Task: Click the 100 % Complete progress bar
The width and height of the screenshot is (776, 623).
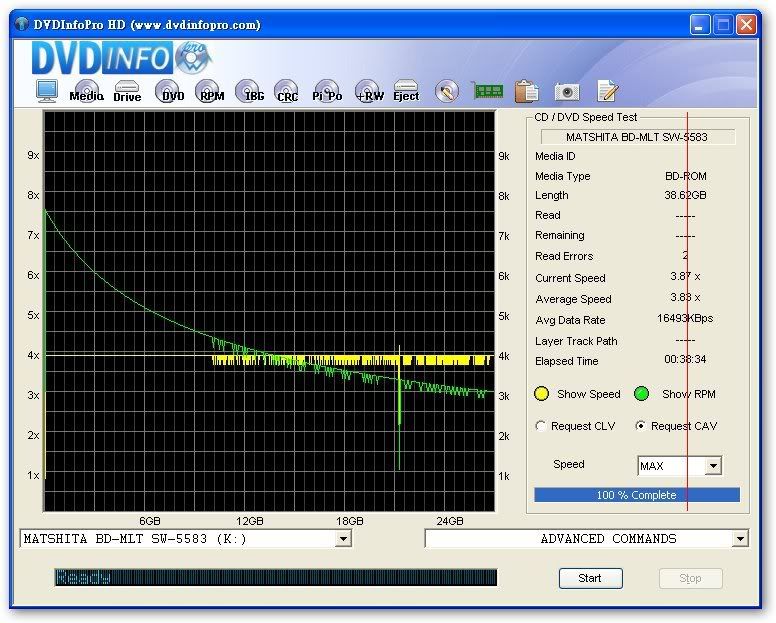Action: (637, 495)
